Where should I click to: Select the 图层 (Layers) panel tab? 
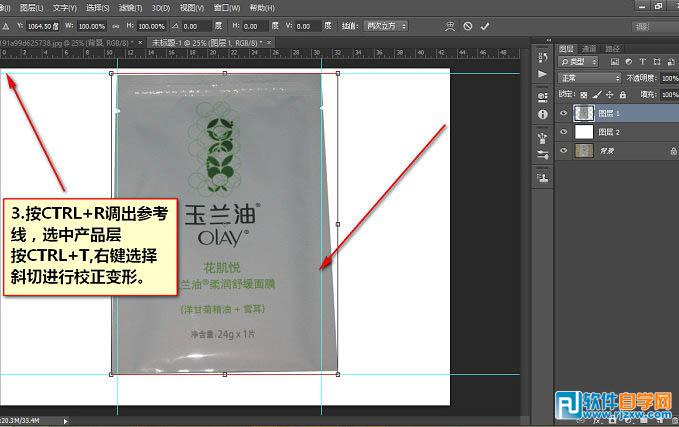point(566,49)
